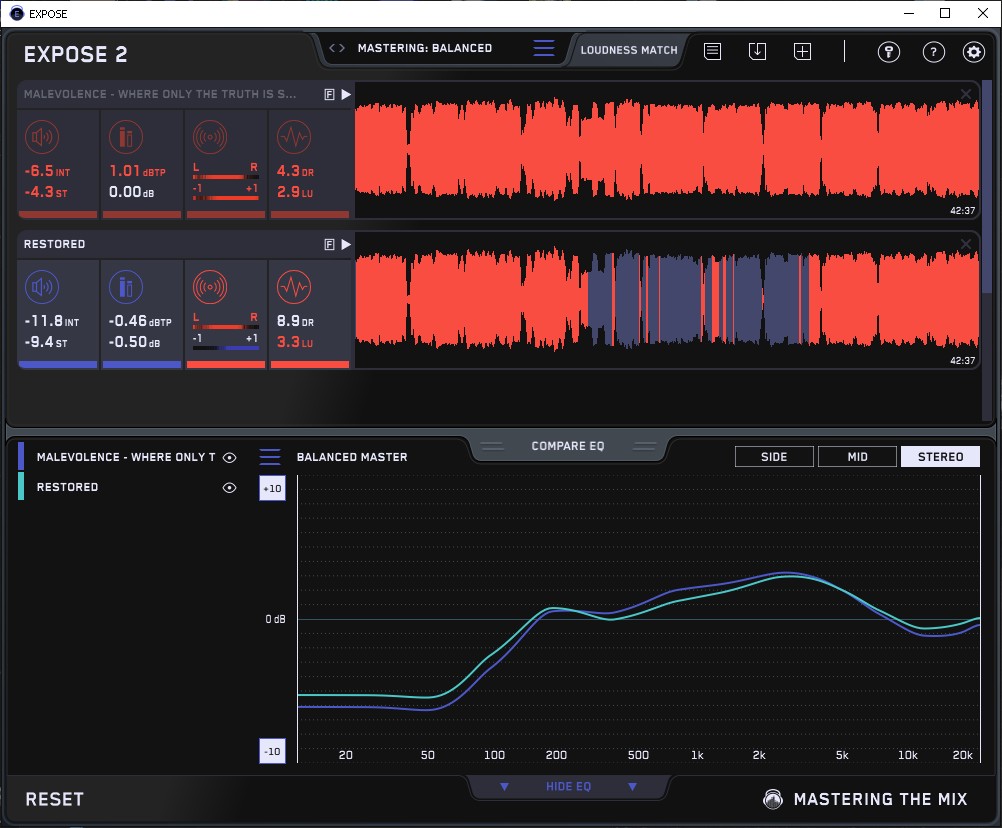This screenshot has width=1002, height=828.
Task: Click the preset arrows beside Mastering: Balanced
Action: (337, 48)
